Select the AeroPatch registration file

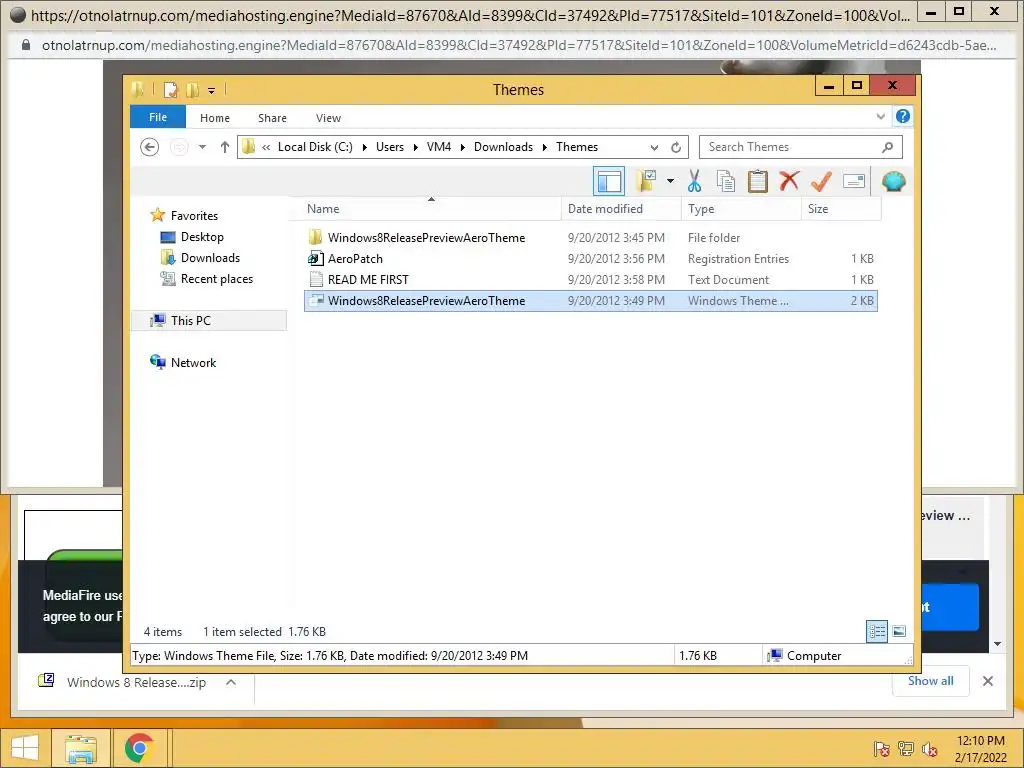point(590,259)
